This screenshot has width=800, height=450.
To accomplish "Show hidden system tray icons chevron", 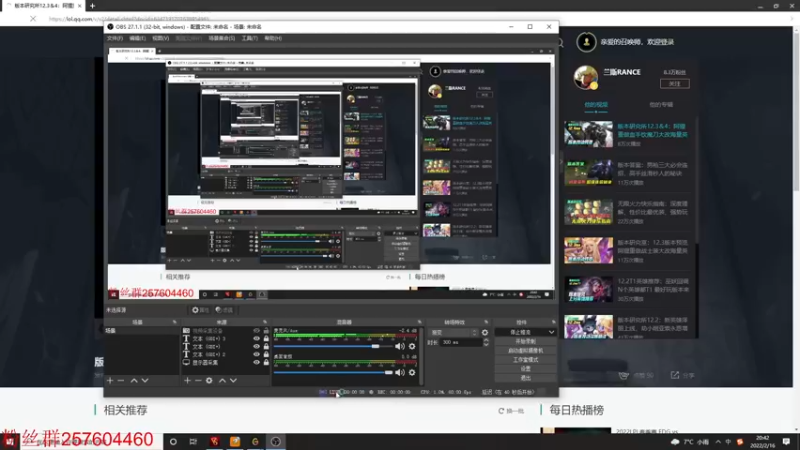I will click(718, 442).
